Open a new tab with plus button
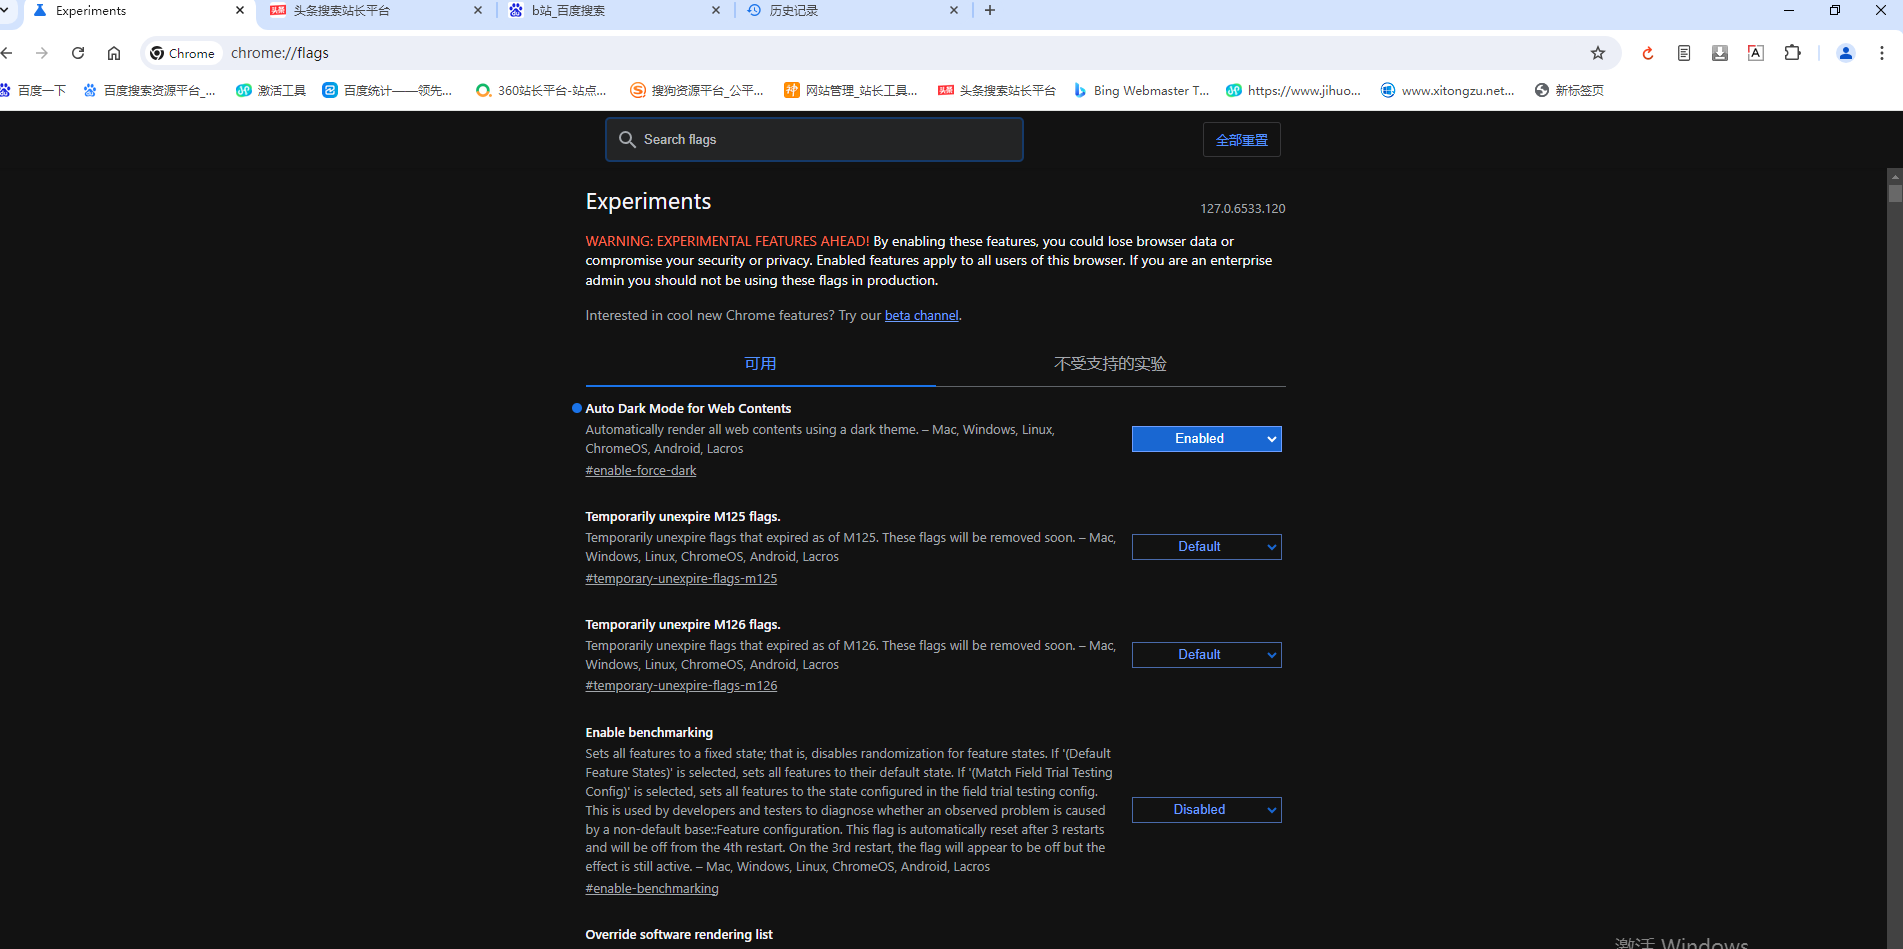Viewport: 1903px width, 949px height. [990, 10]
